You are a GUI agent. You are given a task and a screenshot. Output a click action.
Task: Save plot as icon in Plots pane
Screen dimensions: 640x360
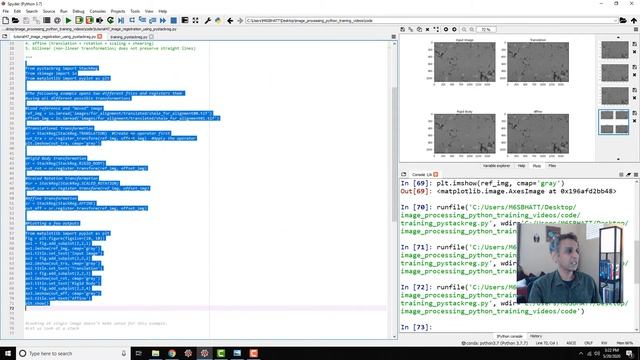point(402,29)
